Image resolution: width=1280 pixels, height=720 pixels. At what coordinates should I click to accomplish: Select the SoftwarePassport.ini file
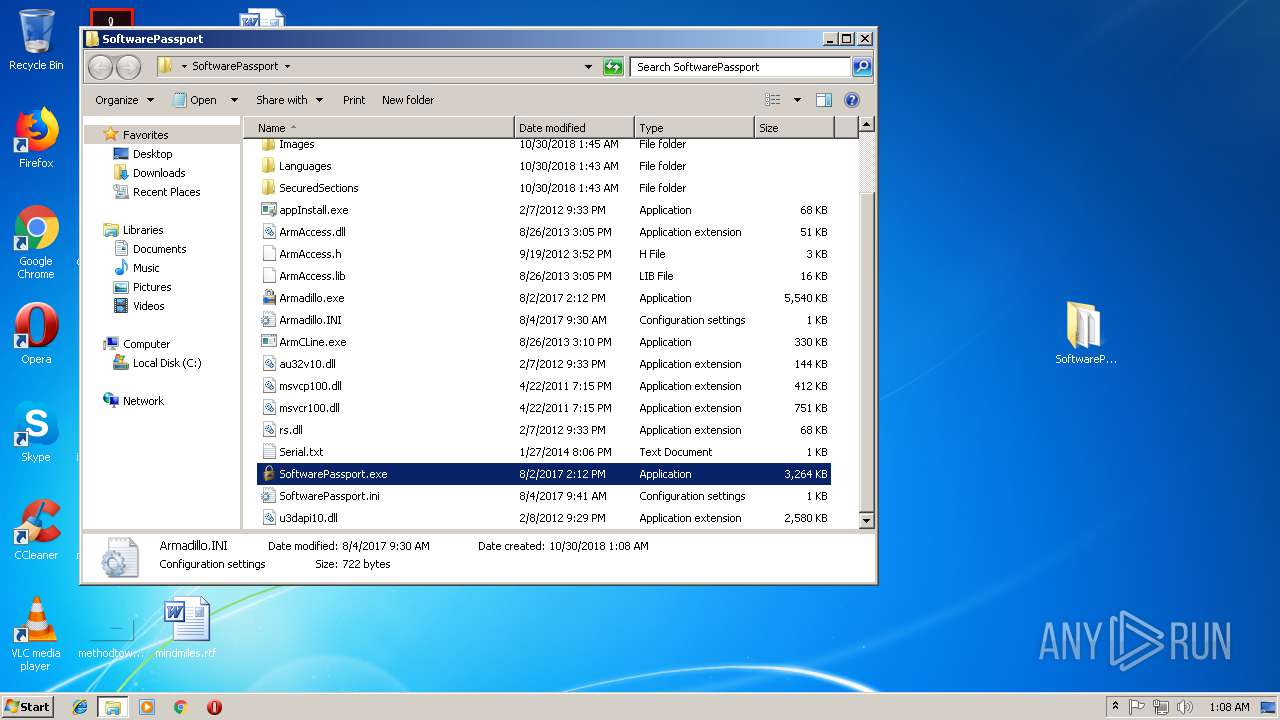(x=544, y=496)
